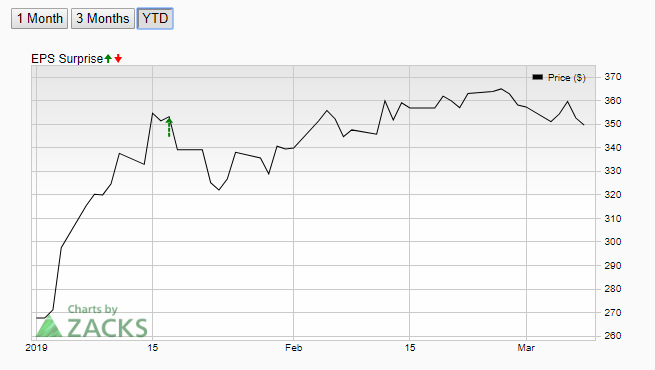Click the green EPS Surprise up arrow
Viewport: 655px width, 370px height.
[x=108, y=59]
